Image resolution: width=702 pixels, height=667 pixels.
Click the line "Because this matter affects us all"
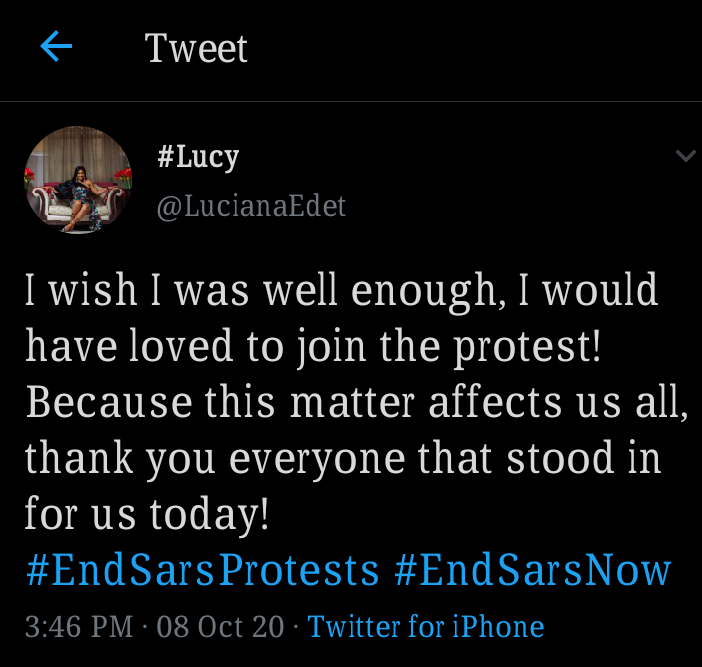coord(357,402)
